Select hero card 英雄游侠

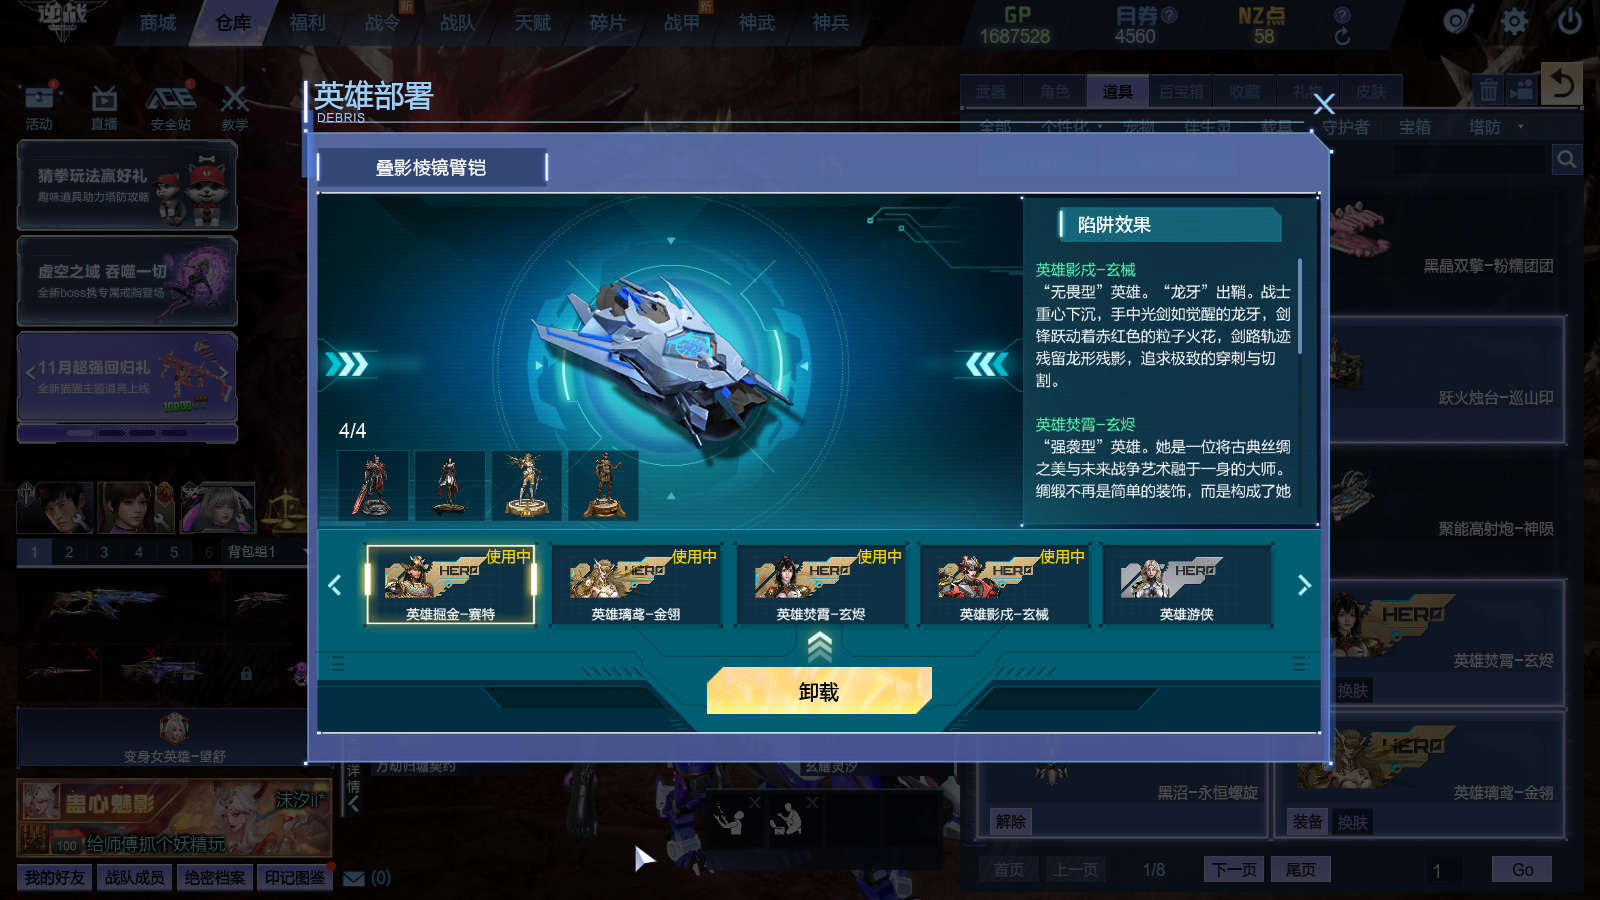click(1187, 584)
